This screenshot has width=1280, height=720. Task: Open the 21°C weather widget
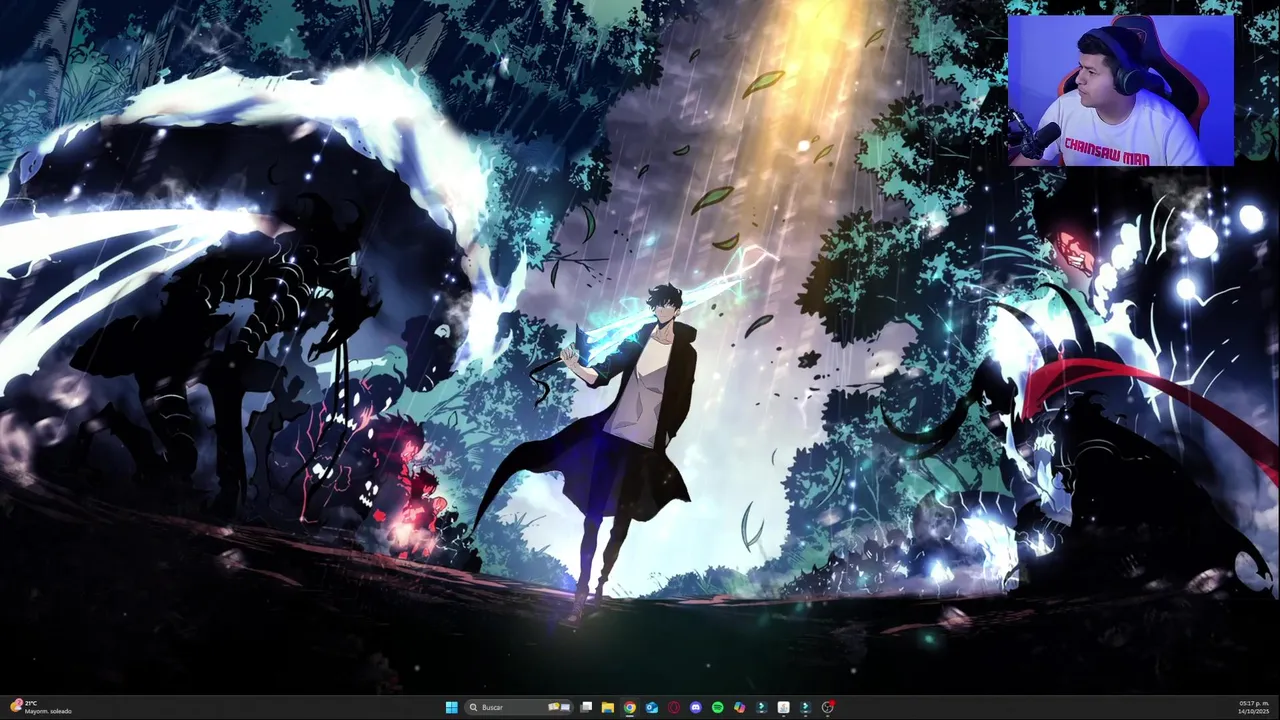41,707
